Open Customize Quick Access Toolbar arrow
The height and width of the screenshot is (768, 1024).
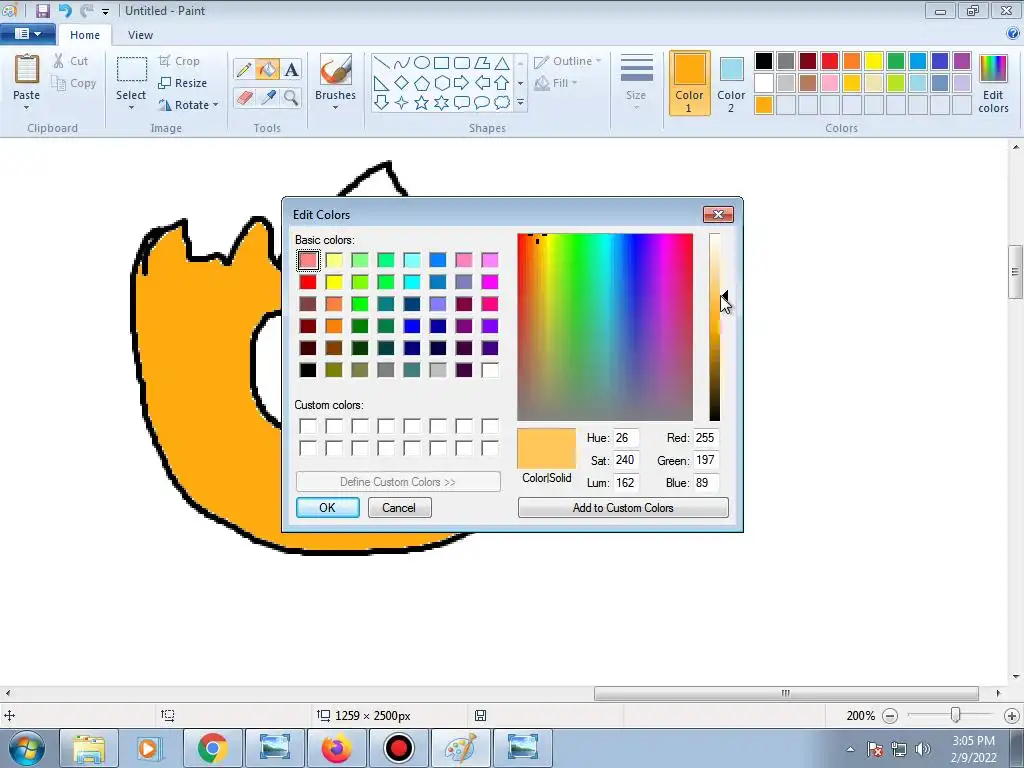click(x=105, y=11)
